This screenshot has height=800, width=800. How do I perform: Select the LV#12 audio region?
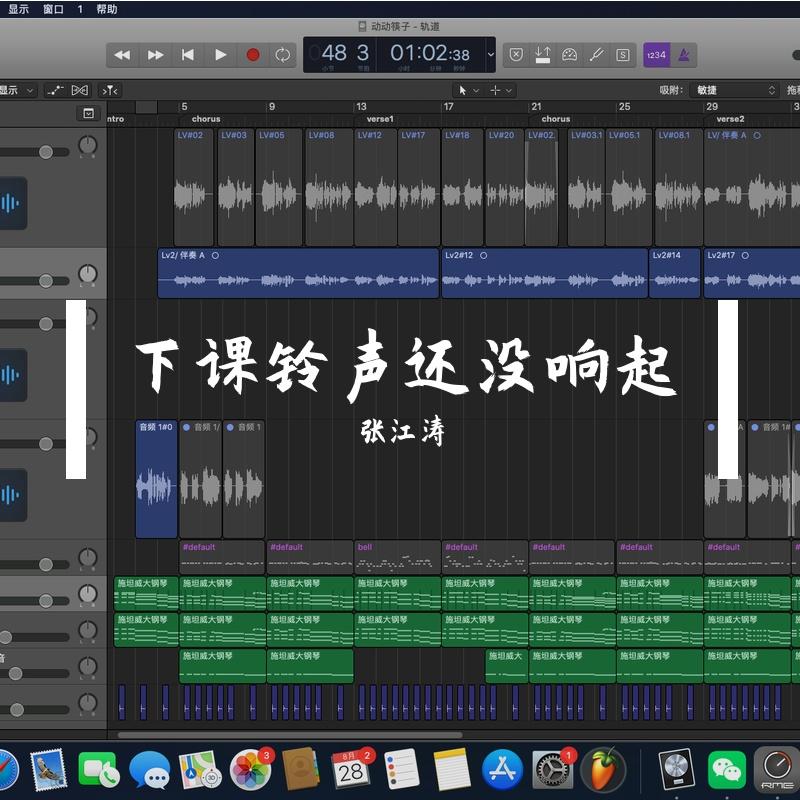click(x=375, y=187)
